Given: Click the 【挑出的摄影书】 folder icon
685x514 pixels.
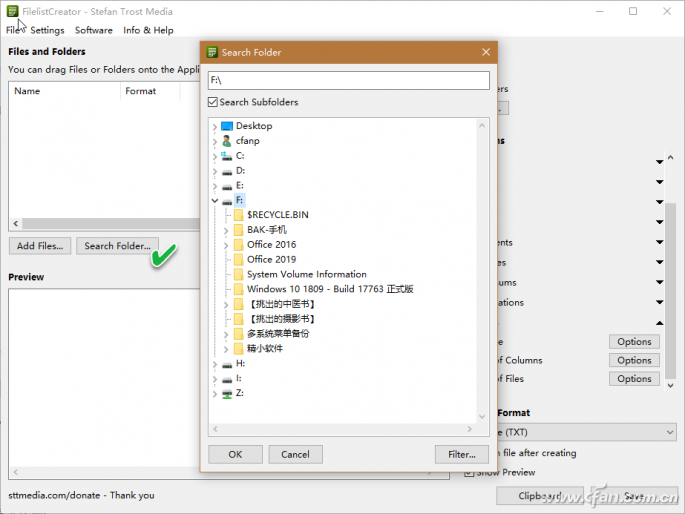Looking at the screenshot, I should click(x=238, y=319).
